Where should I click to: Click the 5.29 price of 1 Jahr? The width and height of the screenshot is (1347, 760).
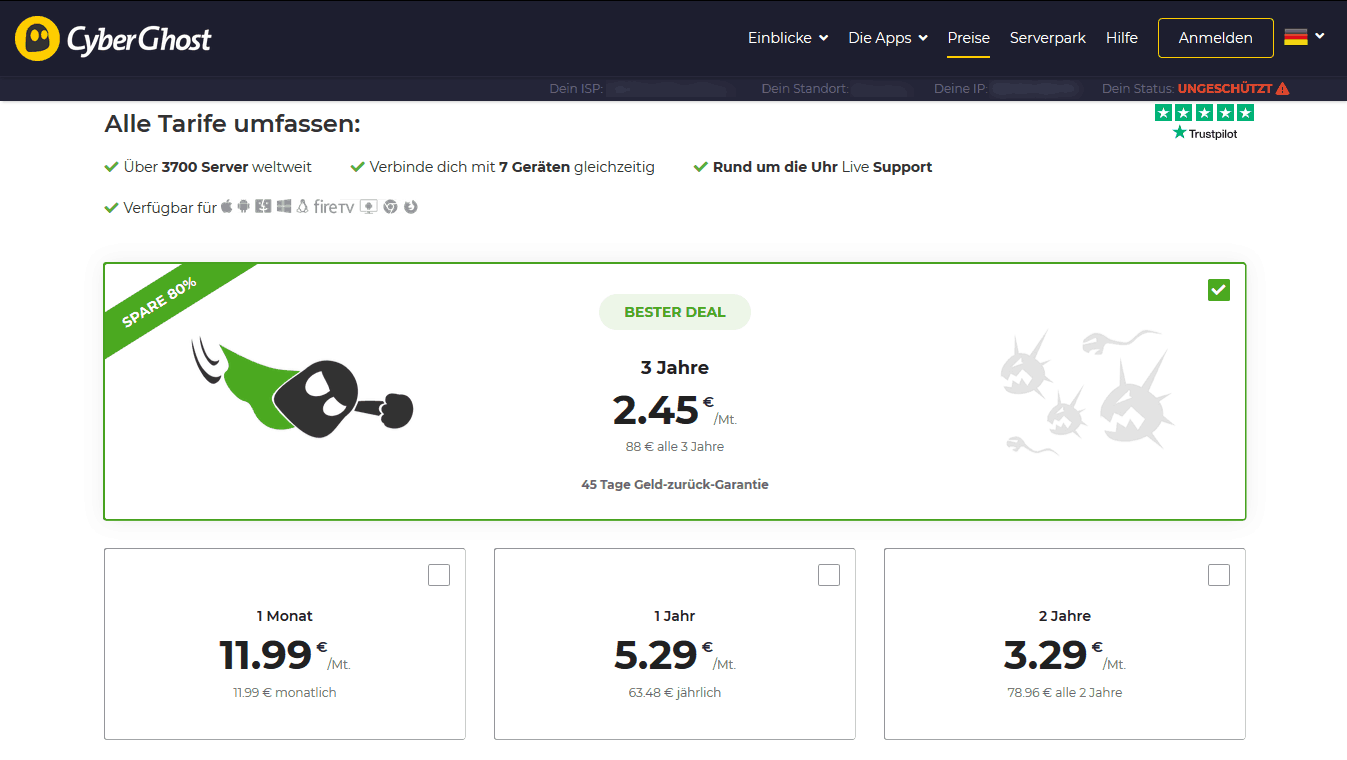click(656, 655)
